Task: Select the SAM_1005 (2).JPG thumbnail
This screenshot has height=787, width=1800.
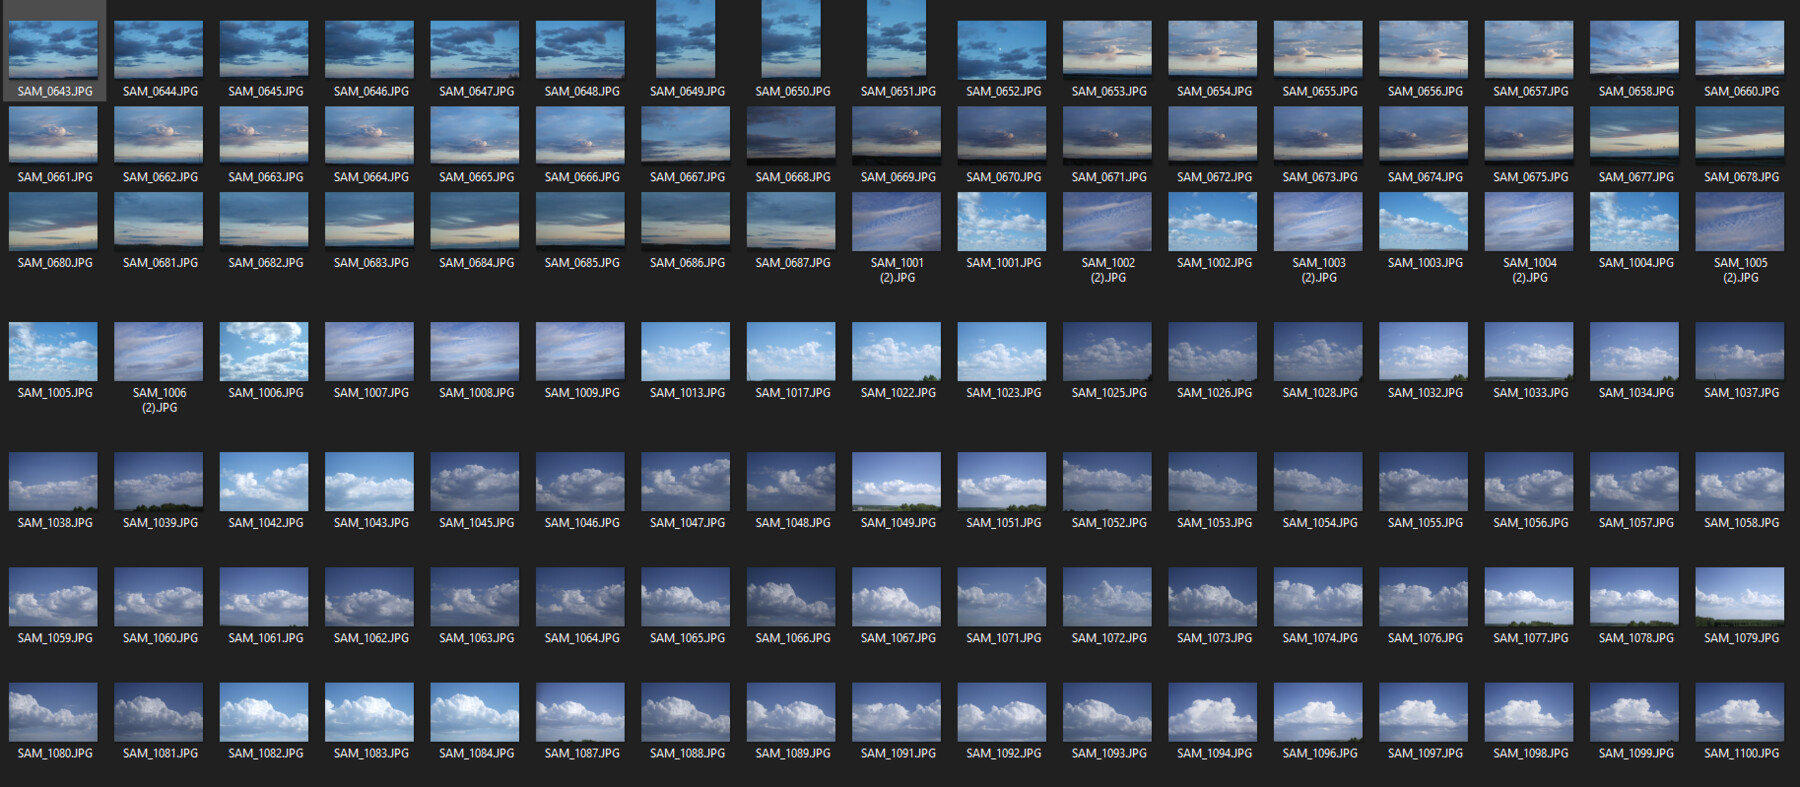Action: pyautogui.click(x=1740, y=221)
